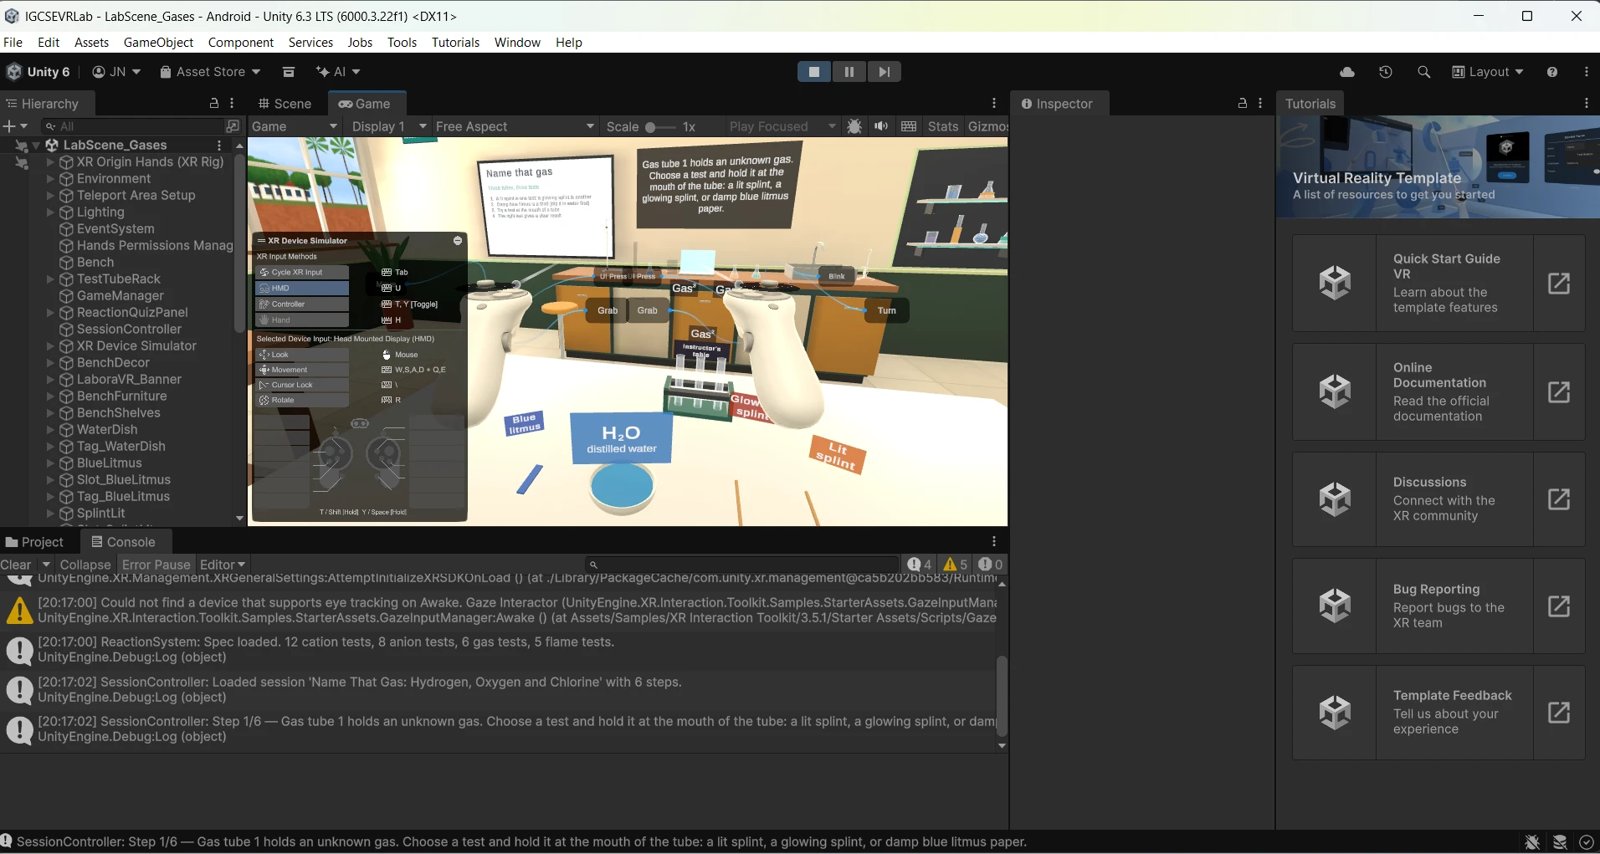
Task: Add object with Hierarchy plus button
Action: tap(9, 126)
